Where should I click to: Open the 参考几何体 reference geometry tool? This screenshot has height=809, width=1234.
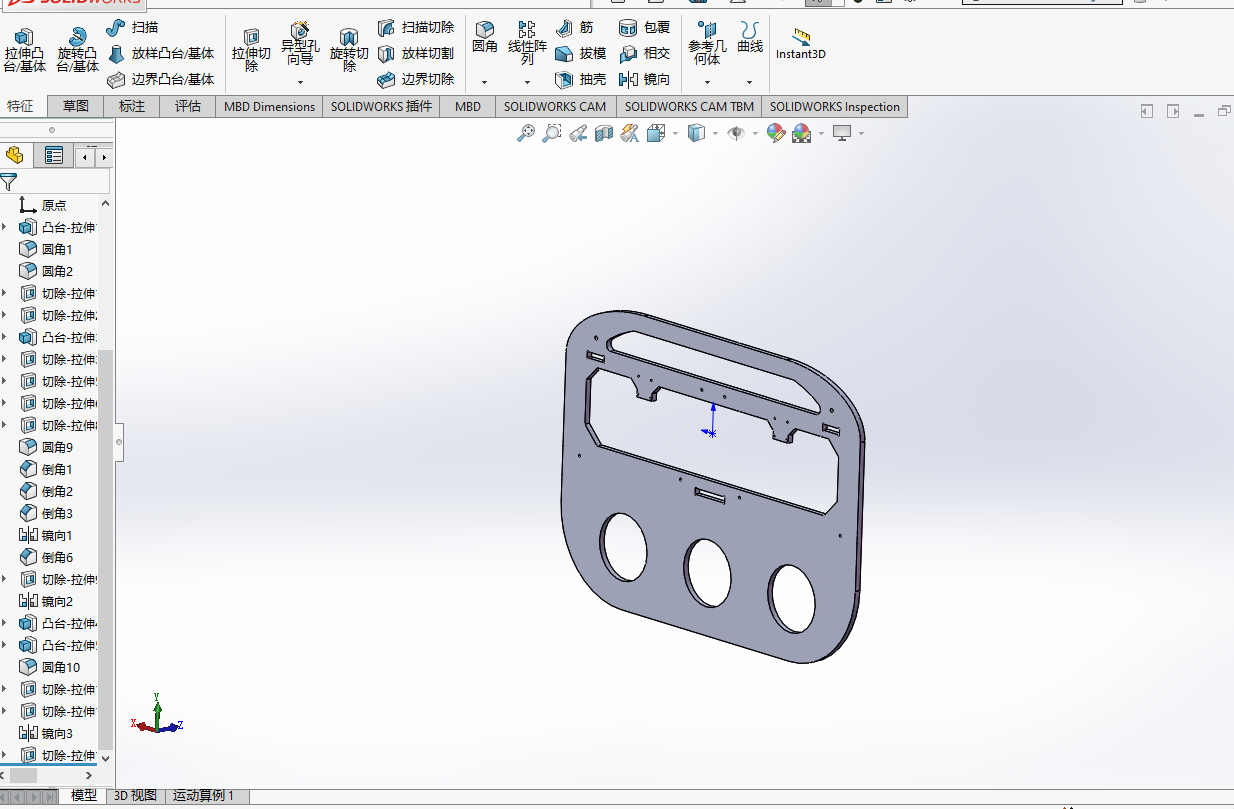(x=707, y=44)
